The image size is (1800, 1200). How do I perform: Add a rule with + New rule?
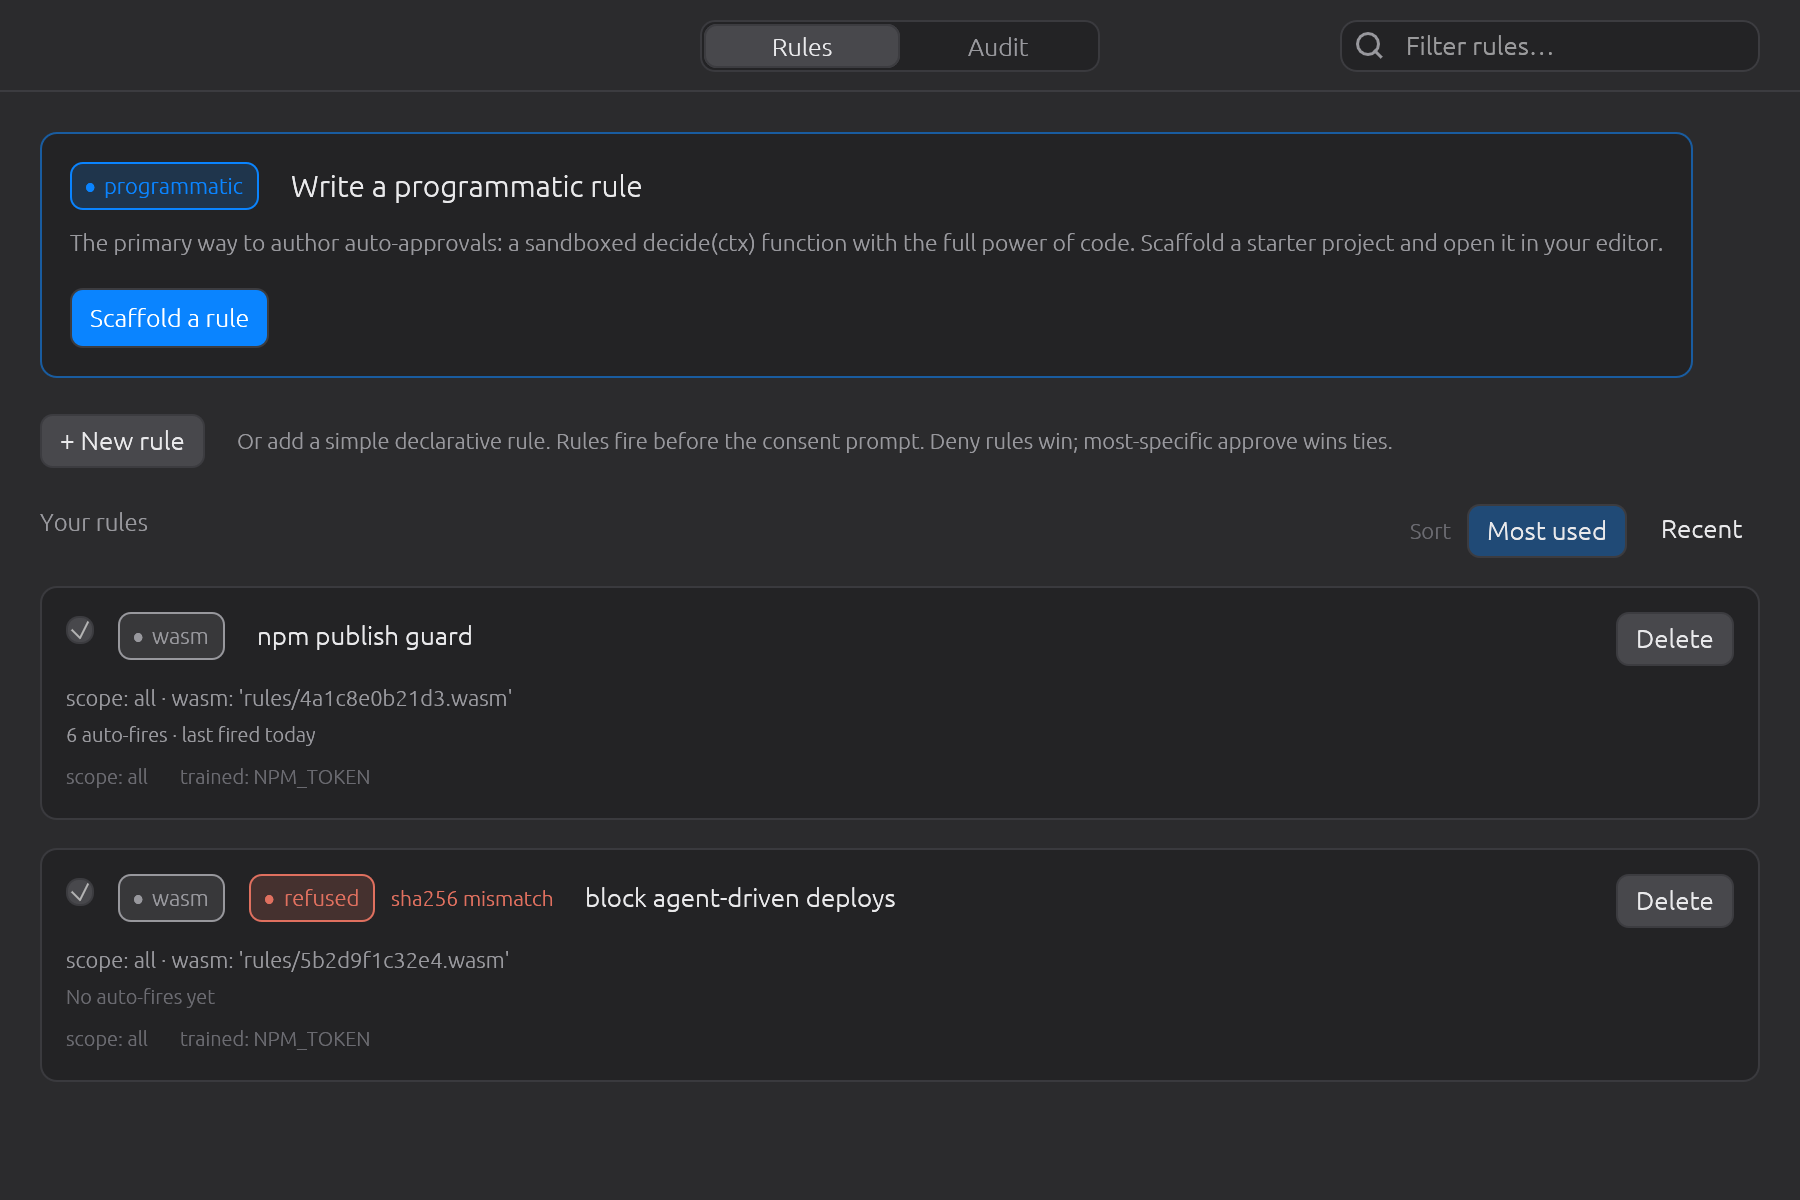(x=122, y=441)
